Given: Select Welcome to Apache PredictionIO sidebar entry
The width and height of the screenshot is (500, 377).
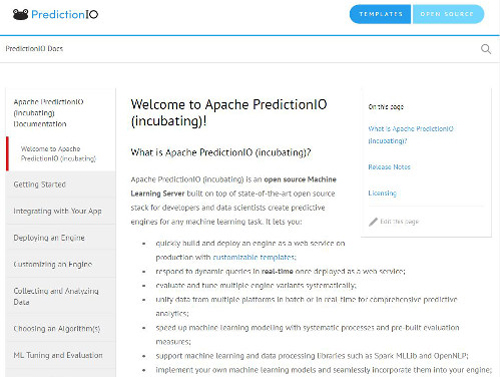Looking at the screenshot, I should 58,154.
